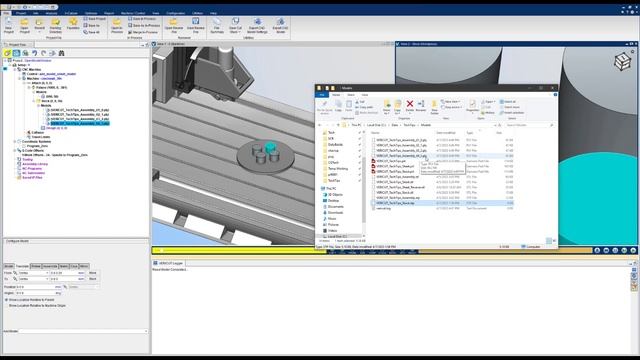Select NC Programs in the project tree
The image size is (640, 360).
click(x=32, y=169)
